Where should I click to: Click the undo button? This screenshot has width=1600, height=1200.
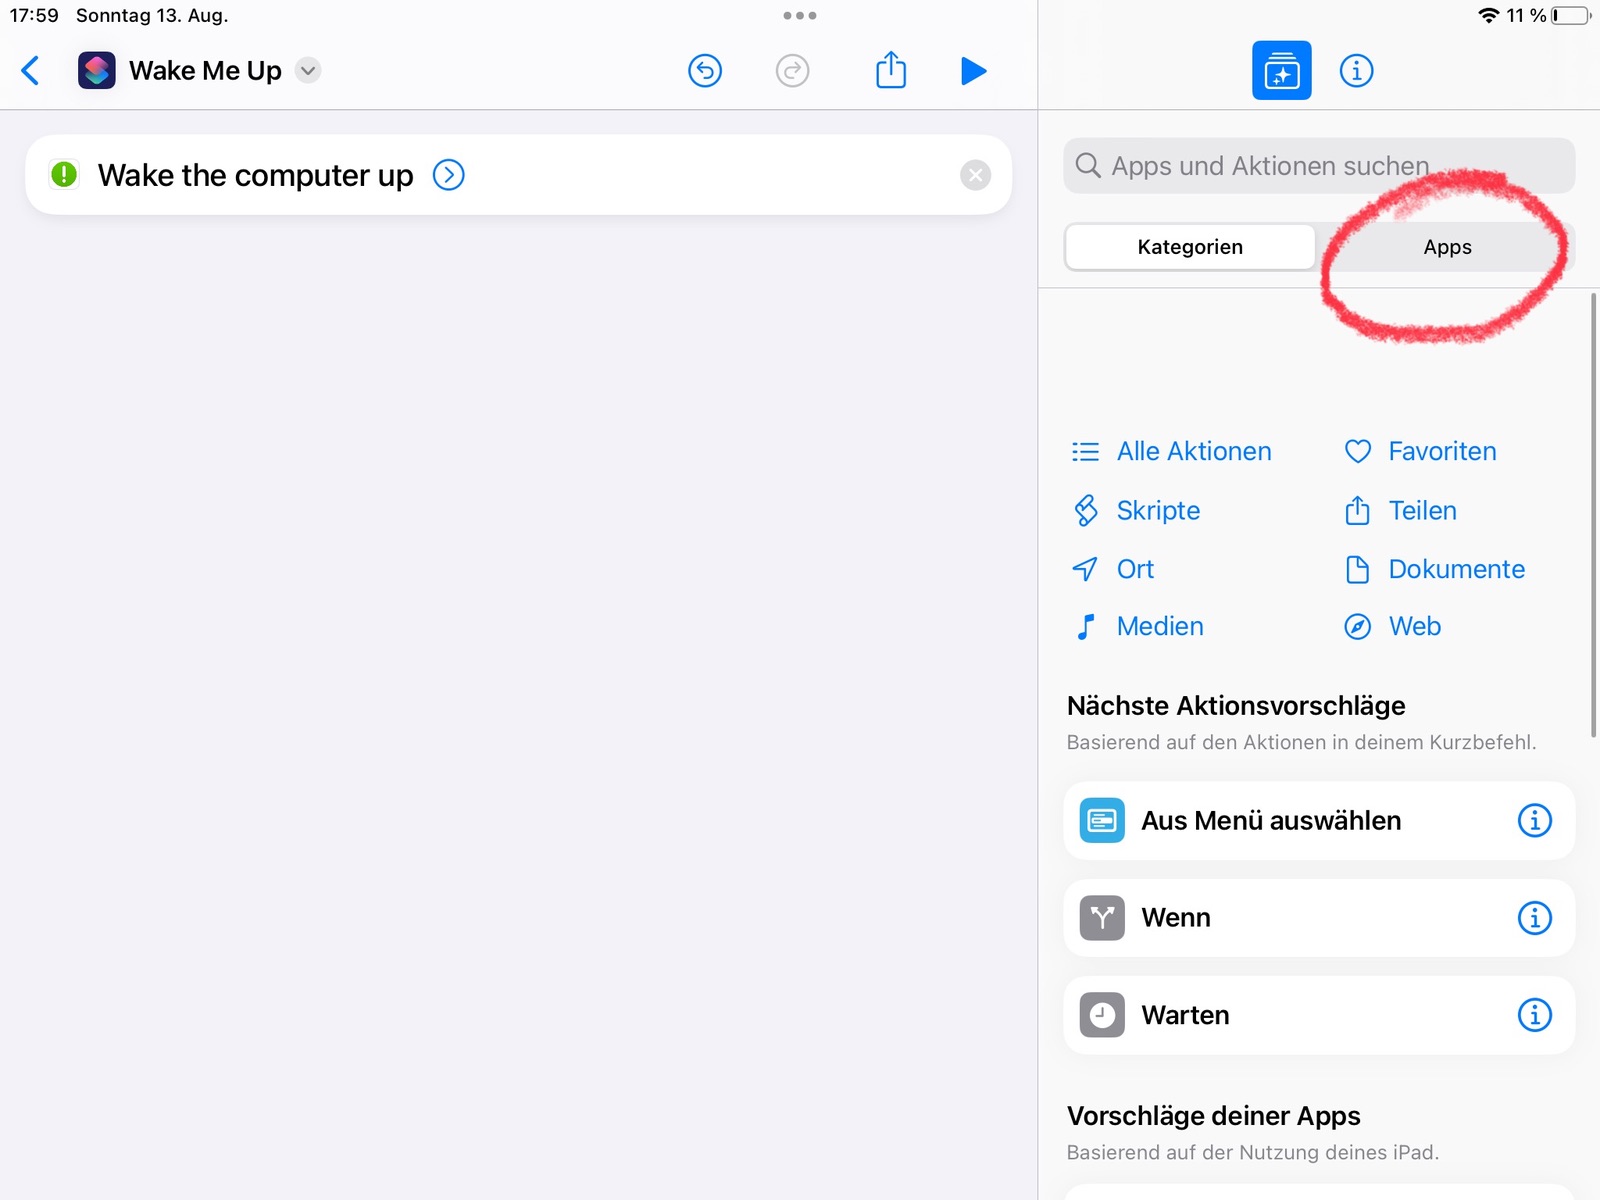pyautogui.click(x=705, y=71)
